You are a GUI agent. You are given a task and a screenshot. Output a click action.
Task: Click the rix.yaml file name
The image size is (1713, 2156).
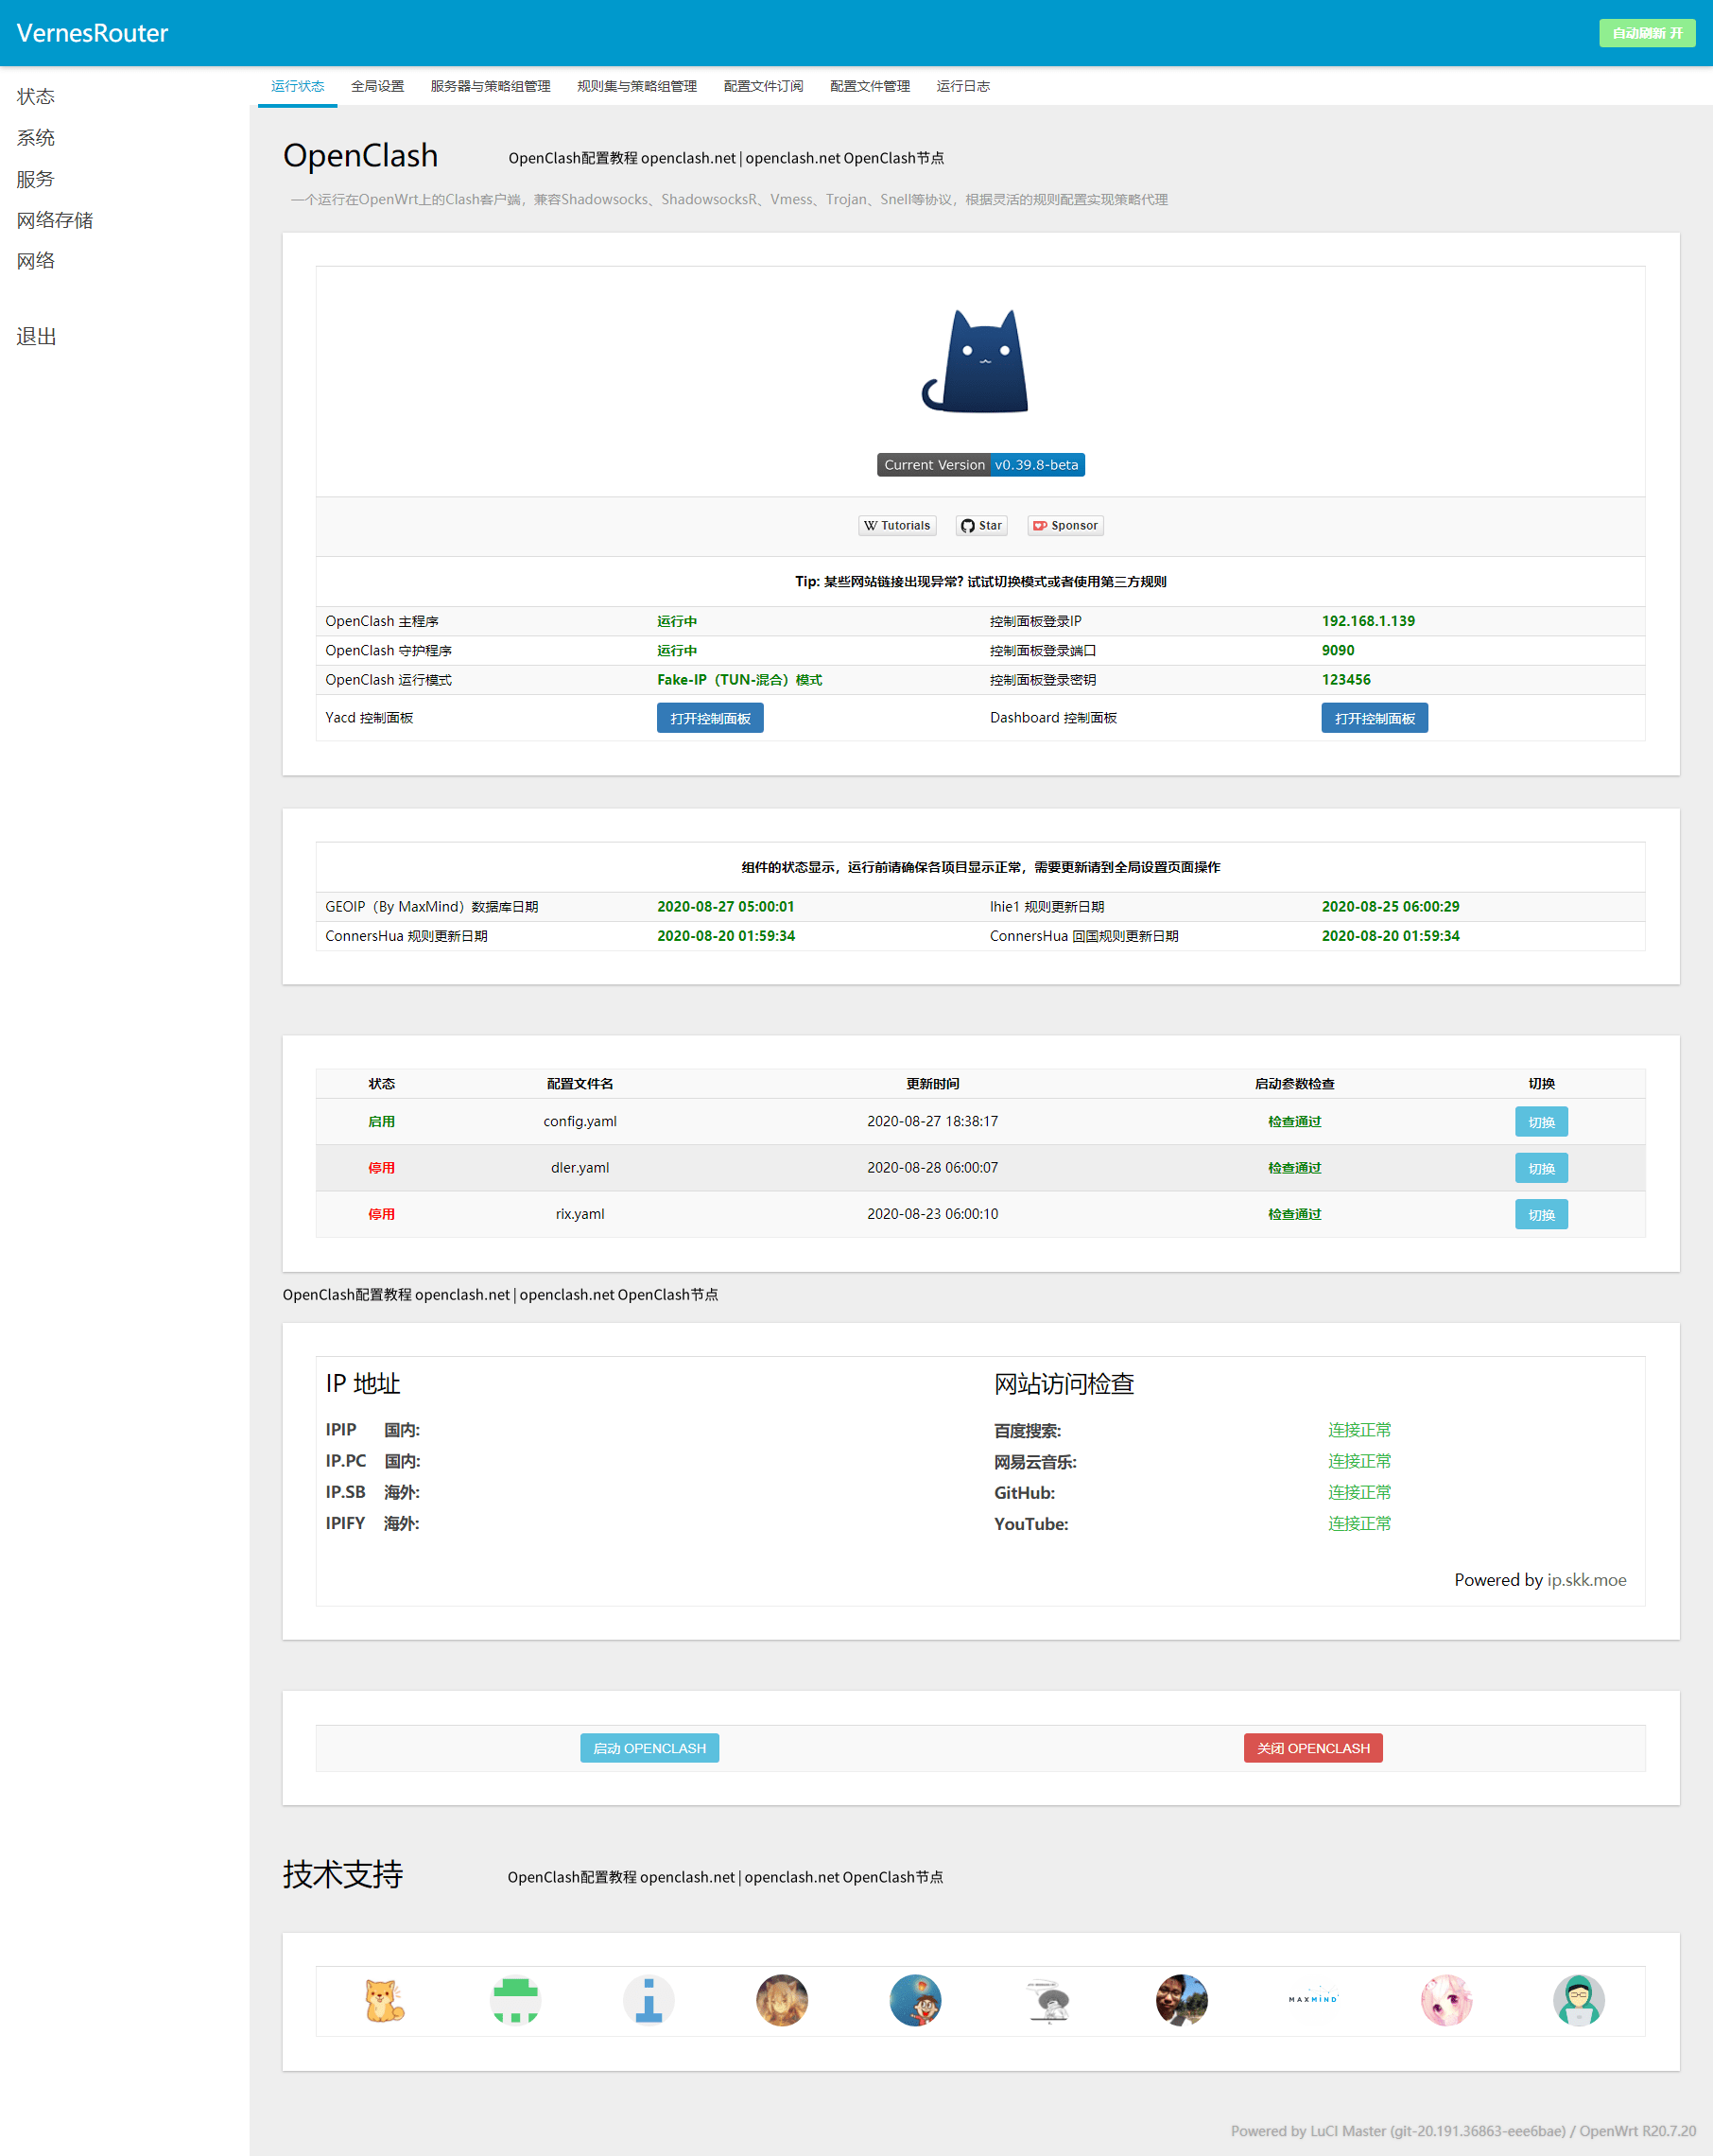pyautogui.click(x=580, y=1214)
